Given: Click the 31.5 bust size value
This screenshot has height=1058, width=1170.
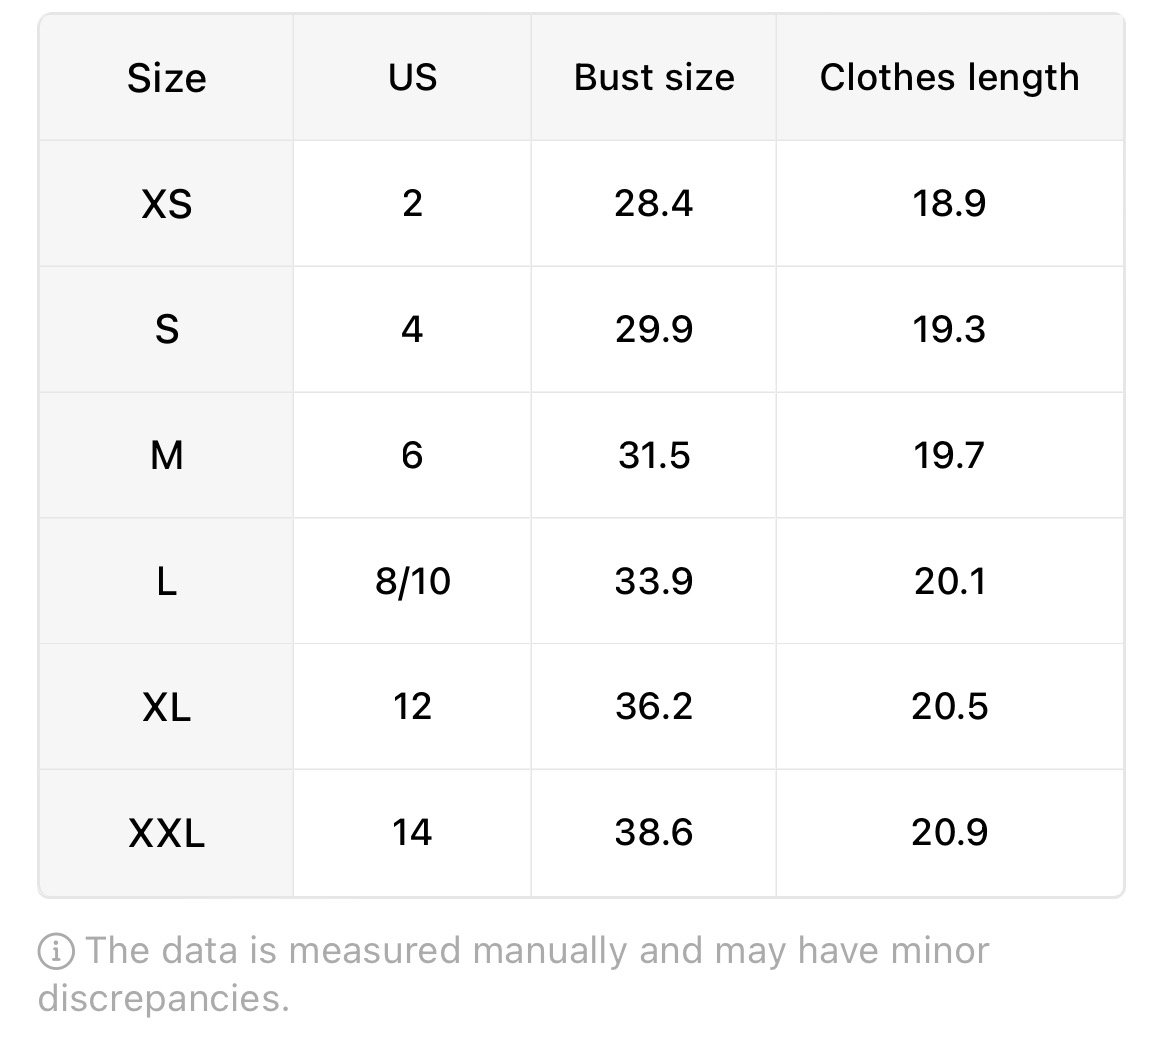Looking at the screenshot, I should 654,455.
